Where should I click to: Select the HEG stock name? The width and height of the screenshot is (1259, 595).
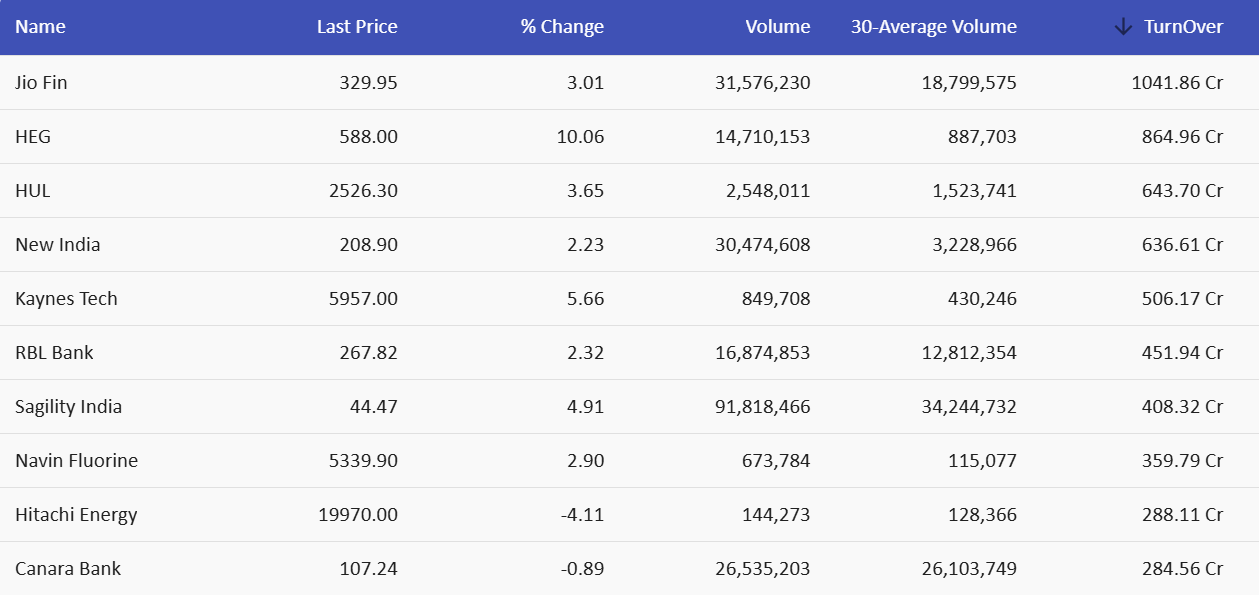click(x=33, y=136)
